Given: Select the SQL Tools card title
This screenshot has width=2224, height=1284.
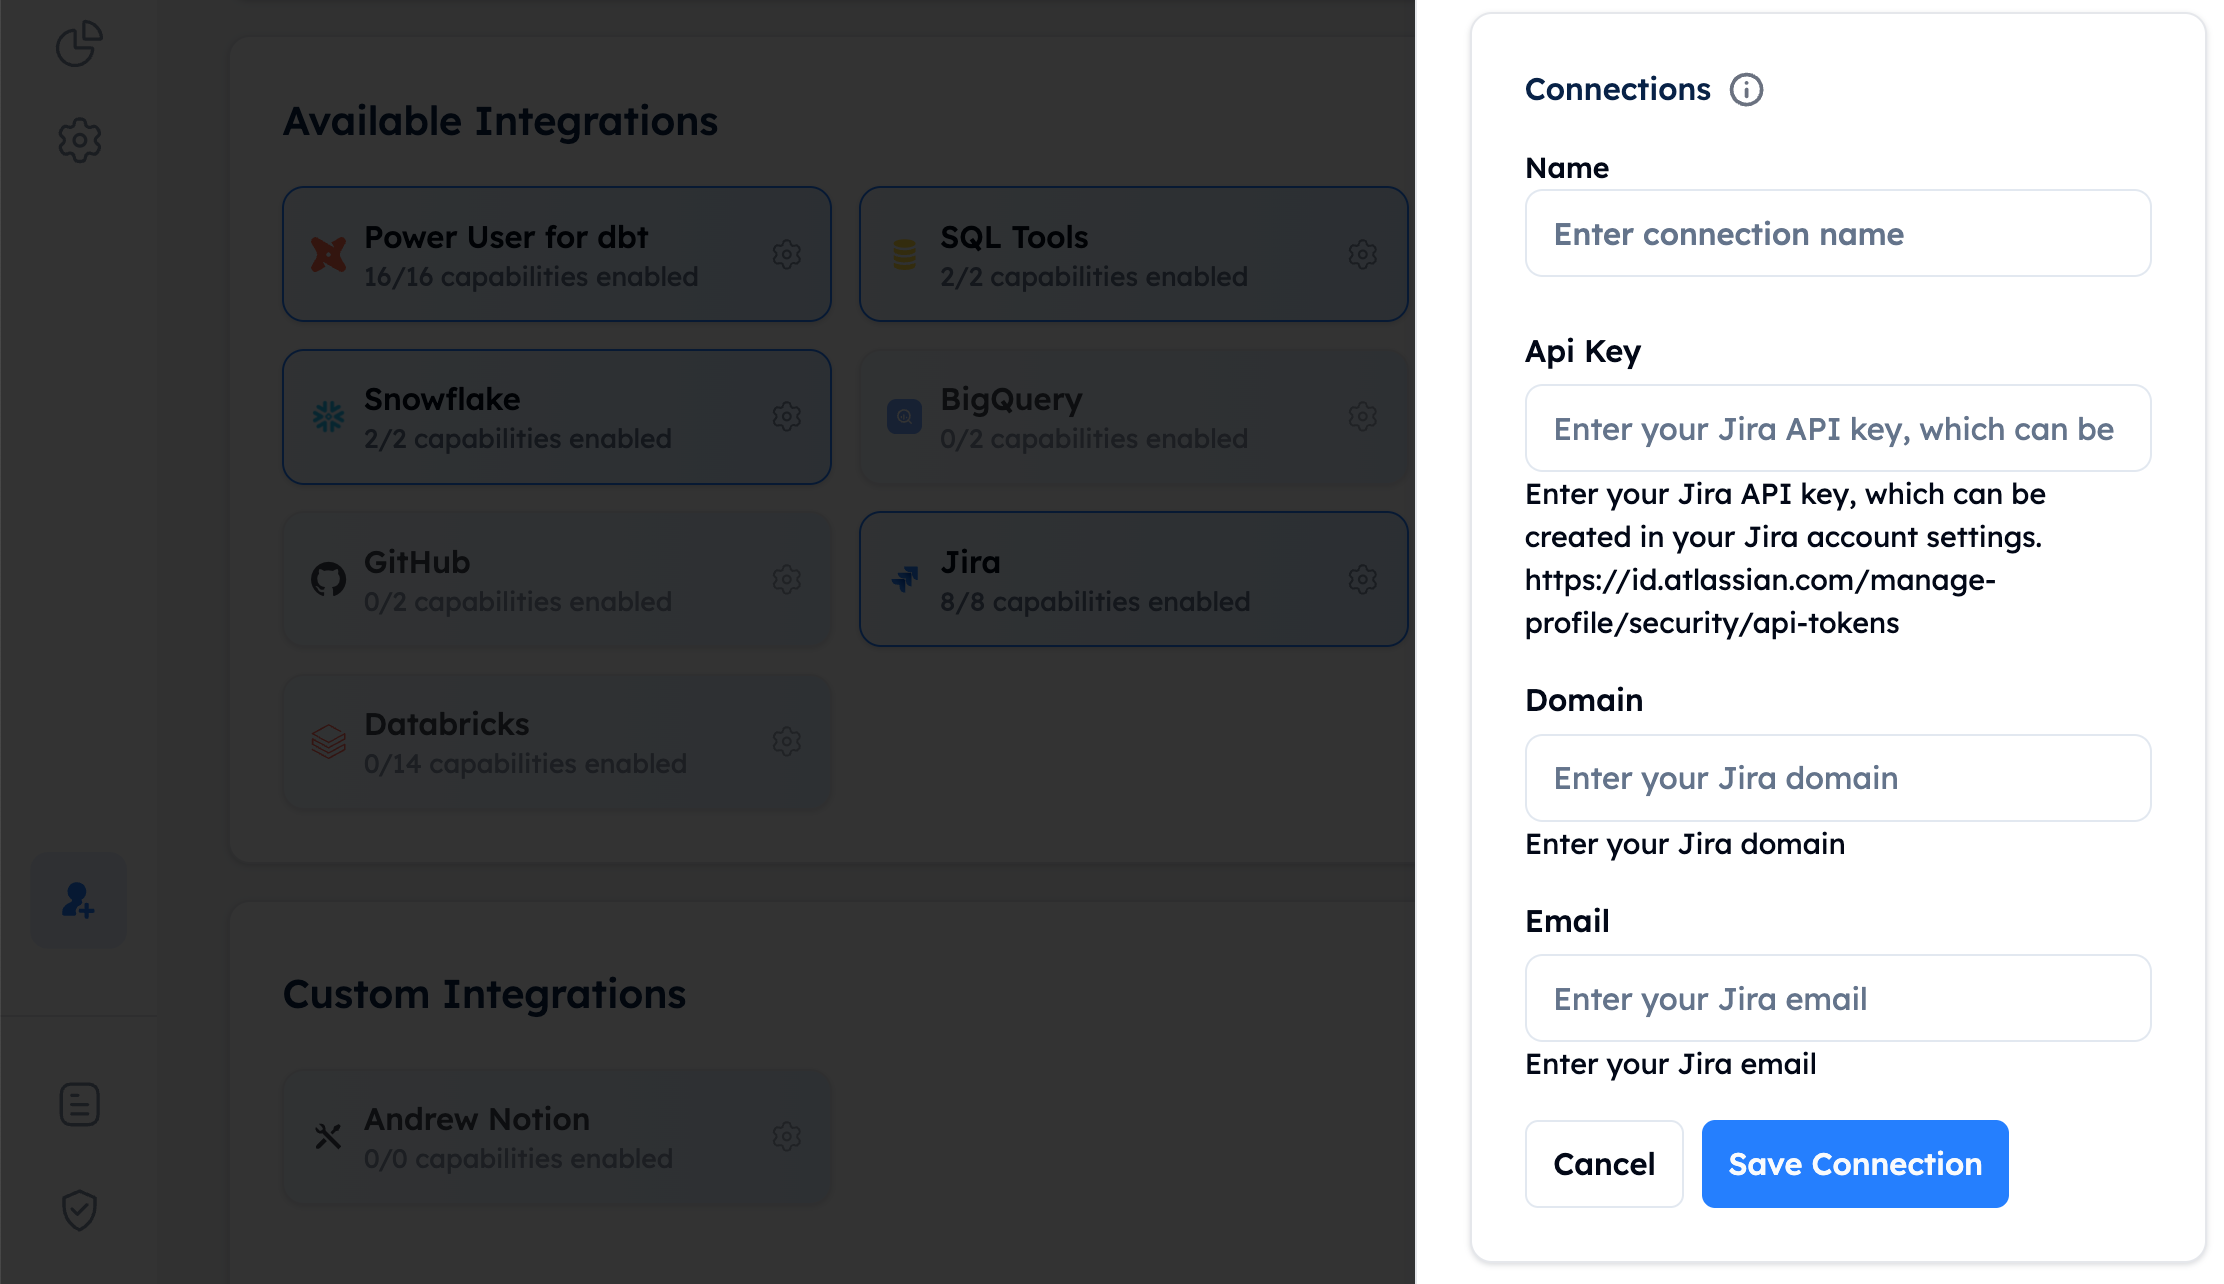Looking at the screenshot, I should click(1014, 237).
